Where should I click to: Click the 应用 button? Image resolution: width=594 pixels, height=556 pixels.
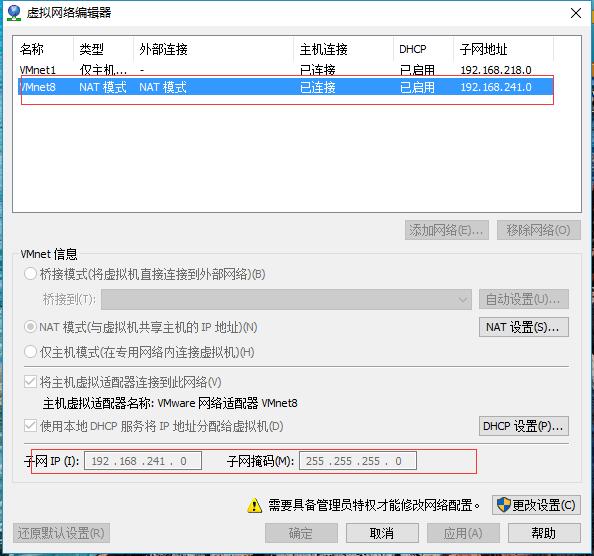pos(463,533)
